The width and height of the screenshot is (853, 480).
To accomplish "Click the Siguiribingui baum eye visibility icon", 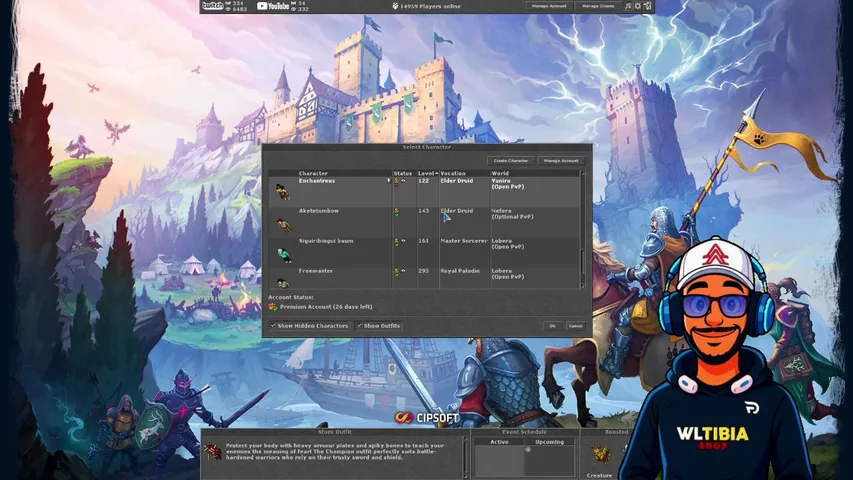I will pyautogui.click(x=404, y=241).
